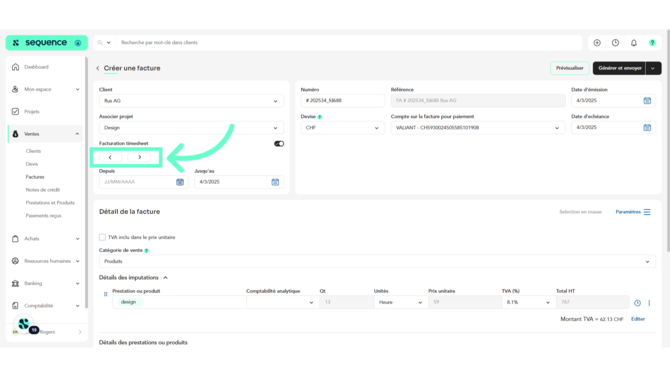The image size is (670, 377).
Task: Open the Dashboard home icon
Action: tap(15, 67)
